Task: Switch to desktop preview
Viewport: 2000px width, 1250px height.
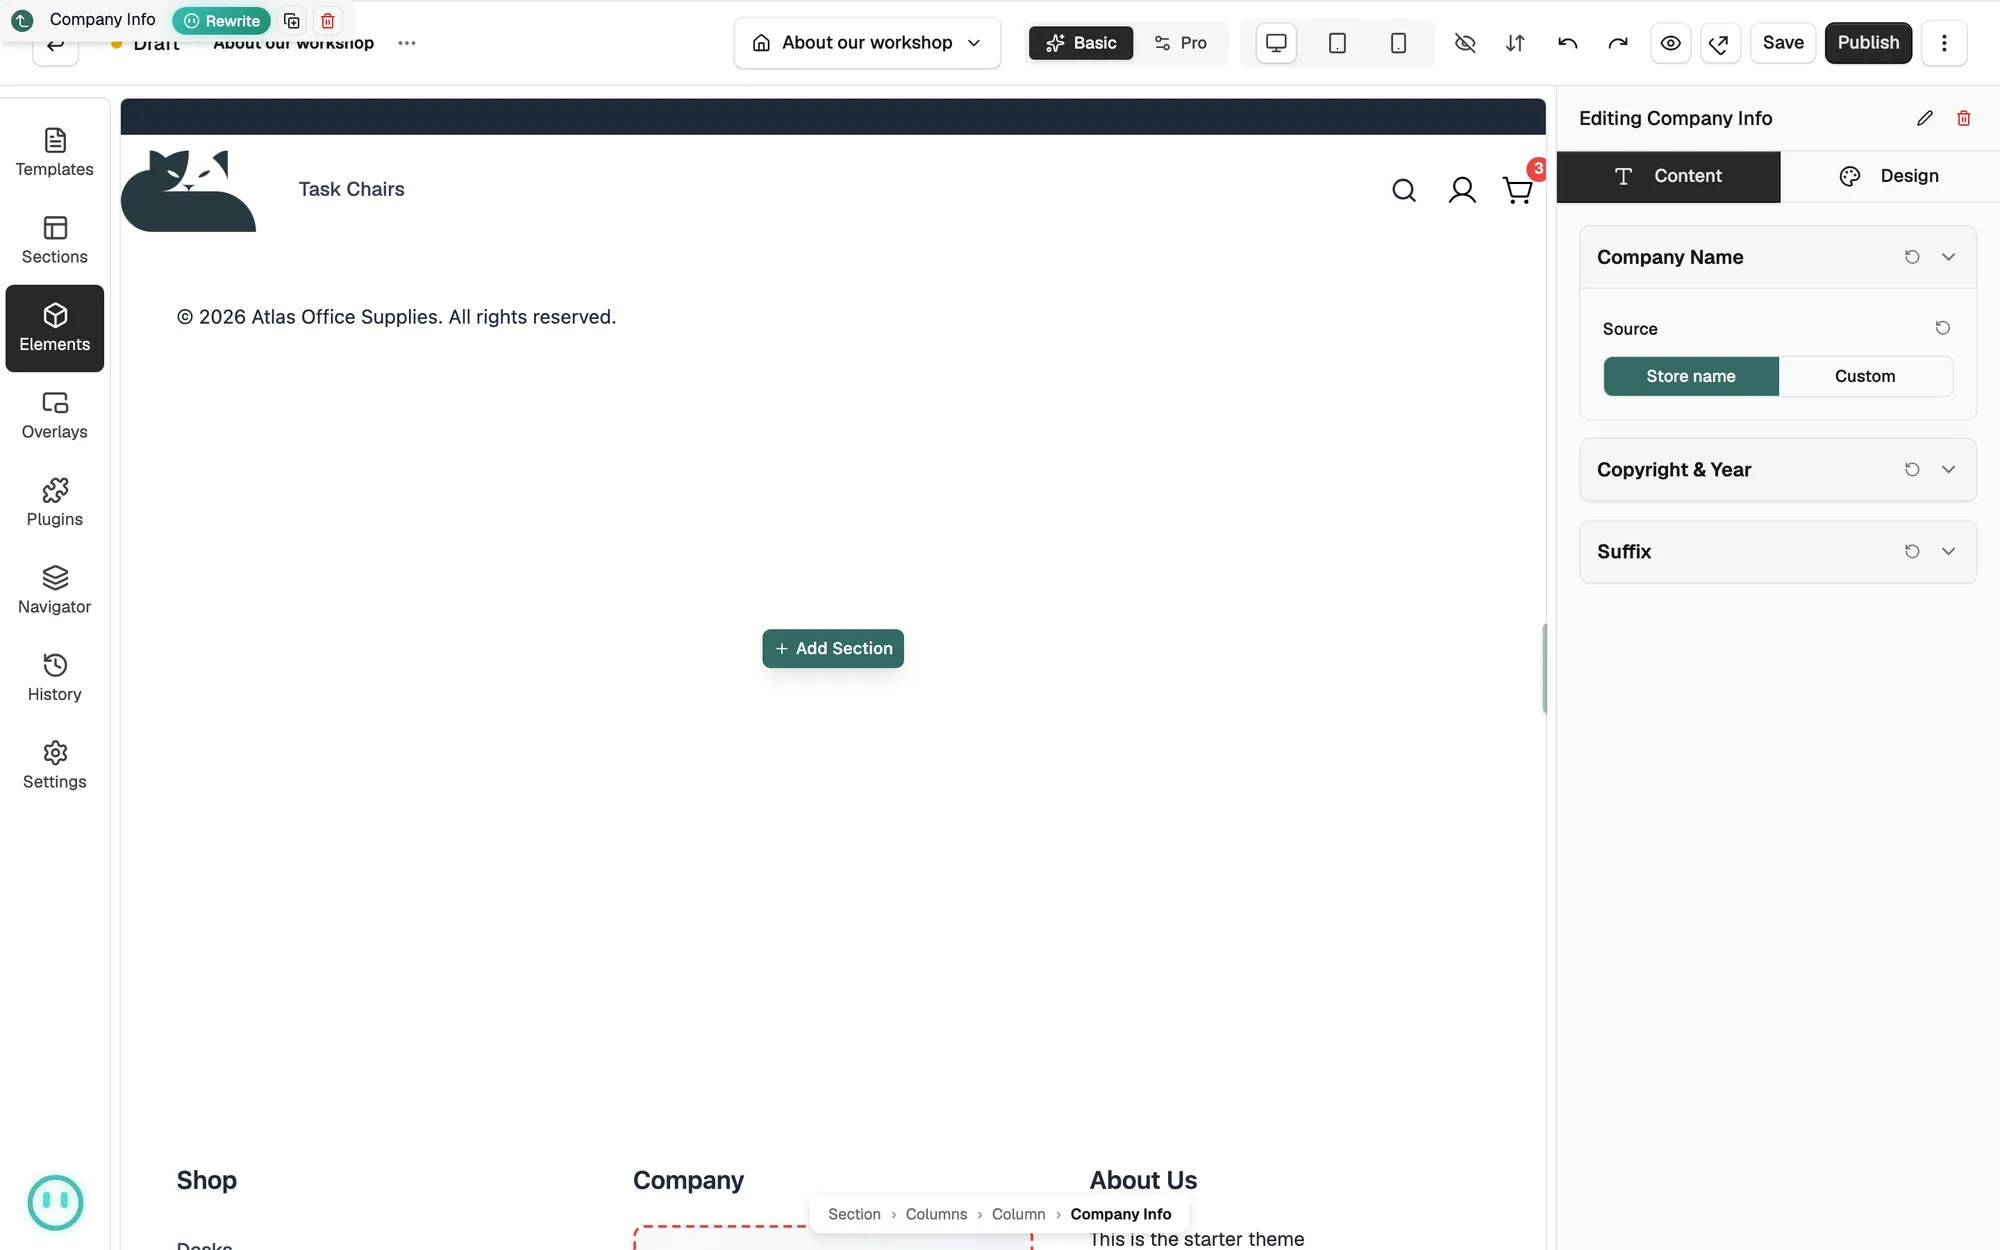Action: pyautogui.click(x=1276, y=43)
